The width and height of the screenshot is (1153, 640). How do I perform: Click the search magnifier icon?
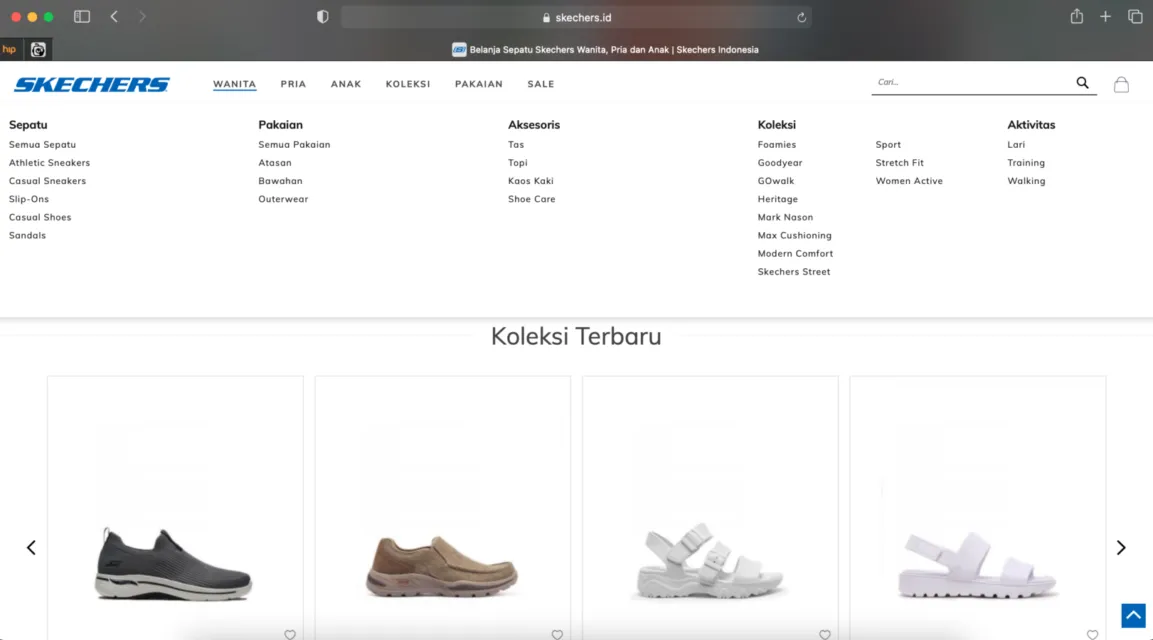(x=1082, y=83)
